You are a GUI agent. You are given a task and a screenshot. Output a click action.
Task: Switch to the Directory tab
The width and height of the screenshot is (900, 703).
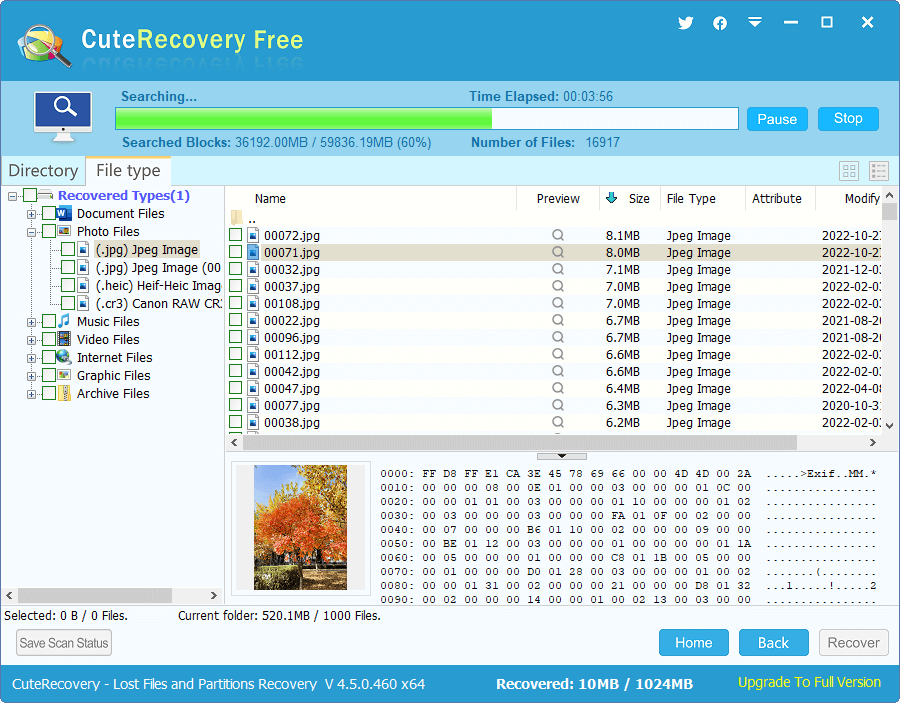[x=44, y=170]
